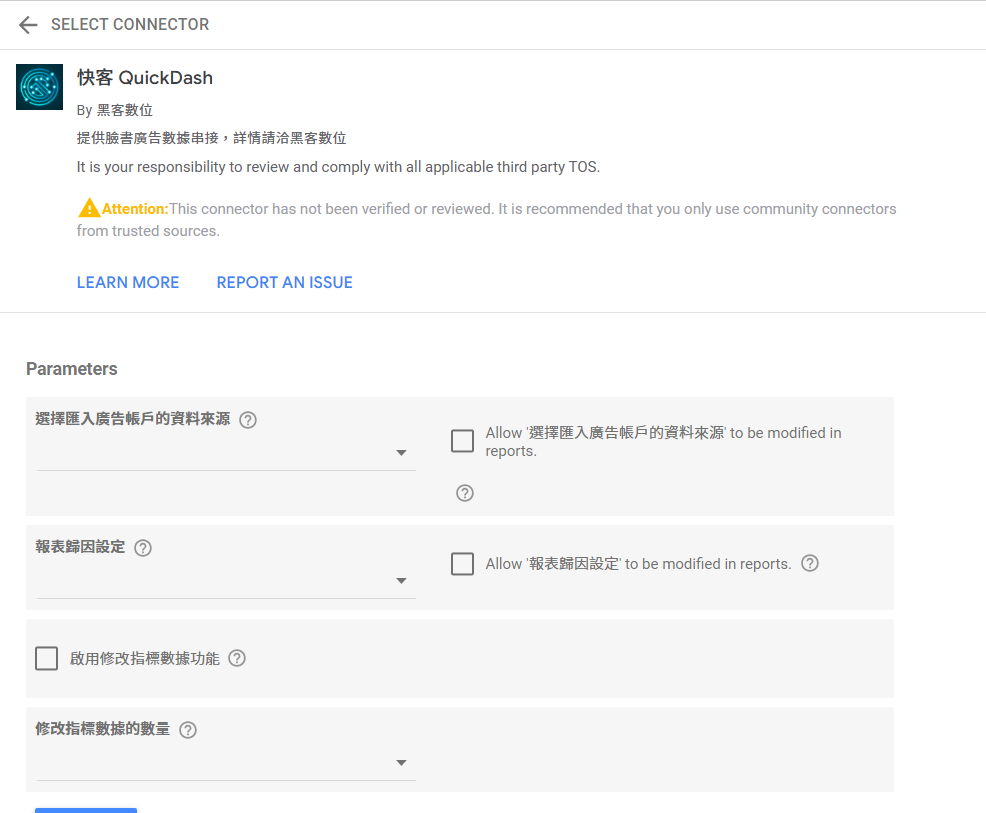Click help icon after 'modified in reports.' for 報表歸因設定
The height and width of the screenshot is (813, 986).
810,563
